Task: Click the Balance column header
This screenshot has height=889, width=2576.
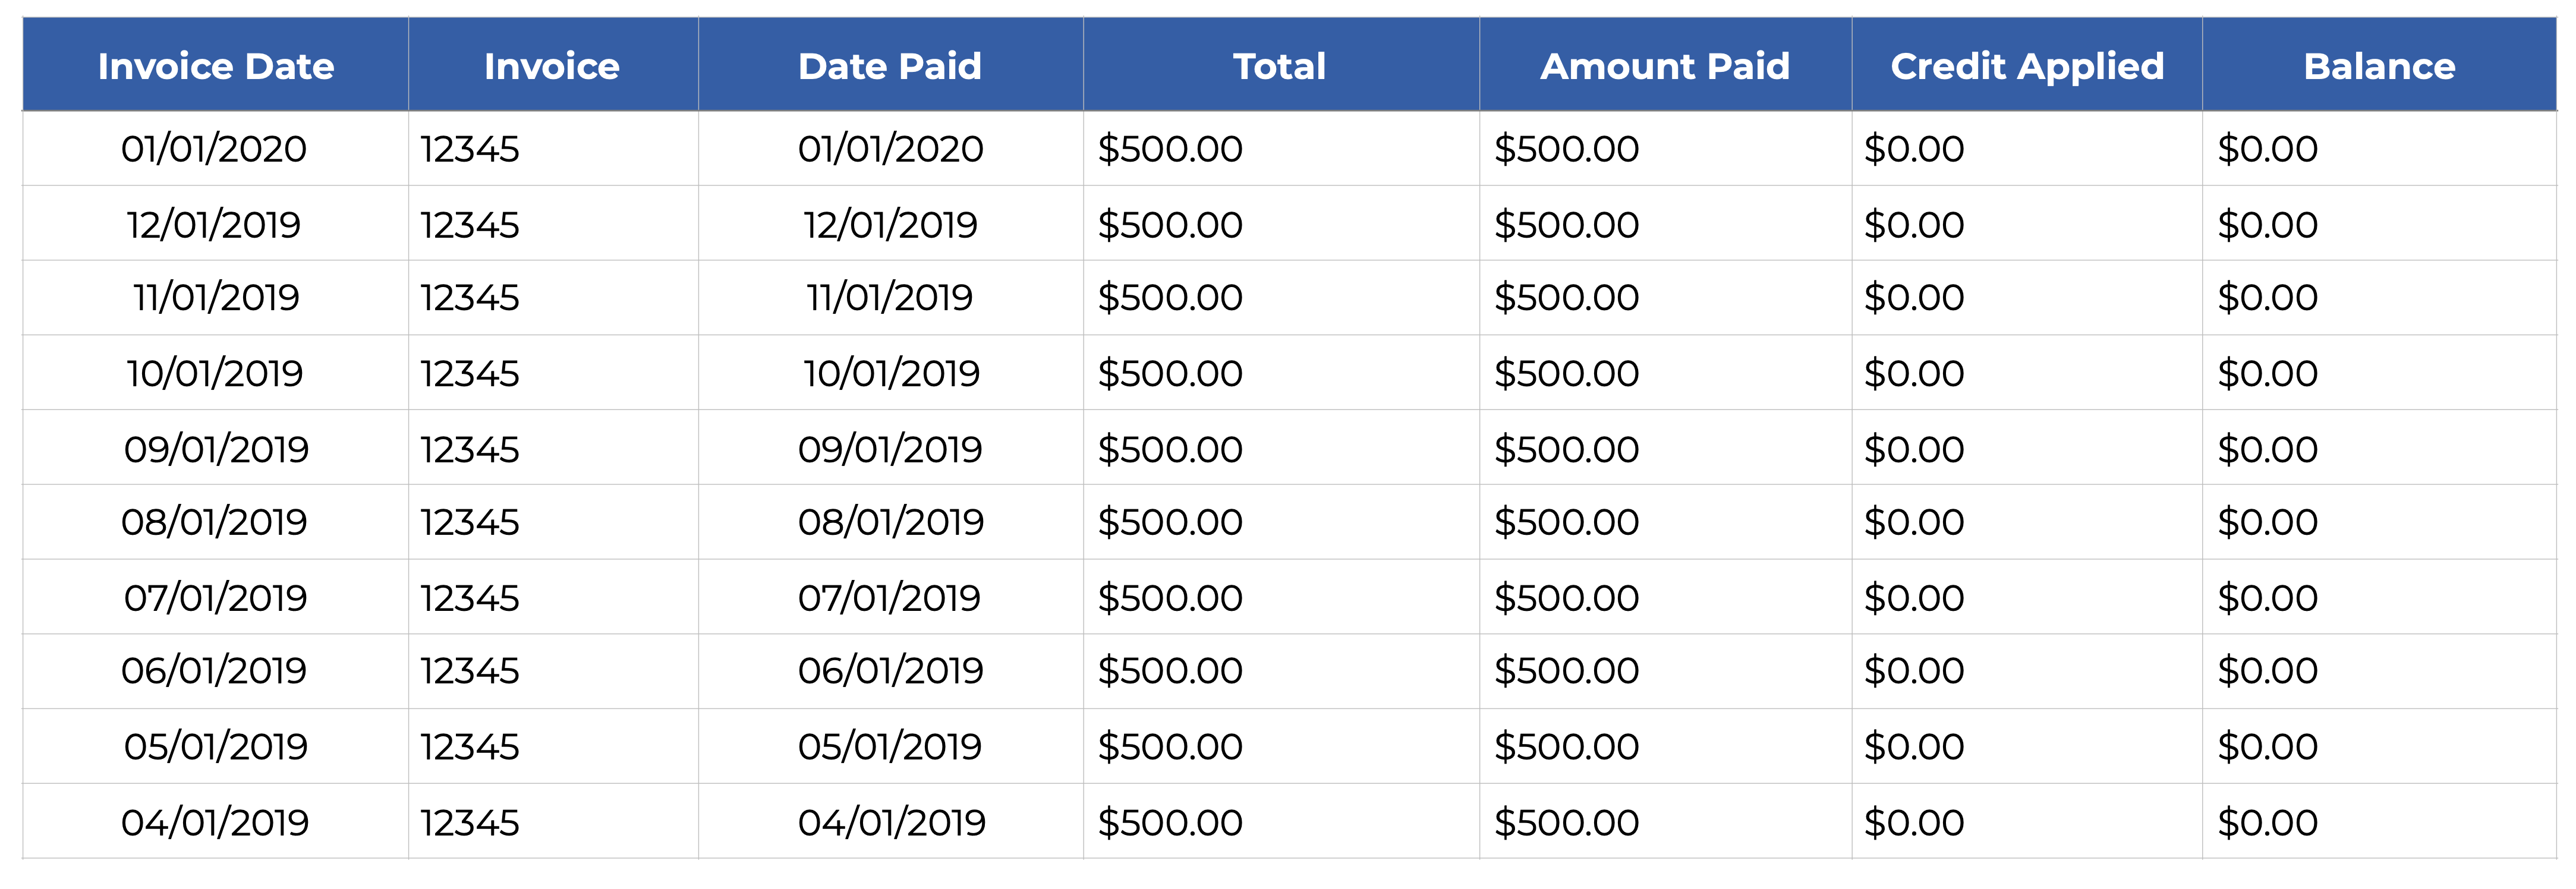Action: click(x=2378, y=66)
